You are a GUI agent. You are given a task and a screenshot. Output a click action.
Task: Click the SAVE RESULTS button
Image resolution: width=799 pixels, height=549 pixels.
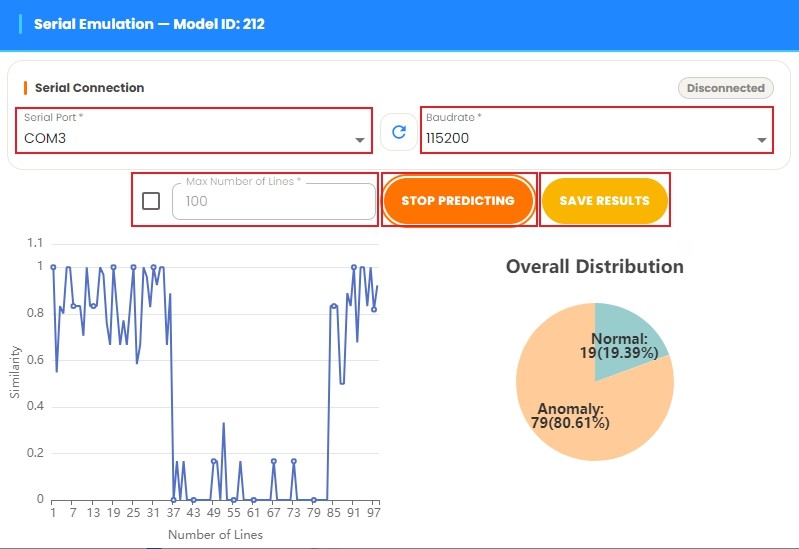point(604,200)
